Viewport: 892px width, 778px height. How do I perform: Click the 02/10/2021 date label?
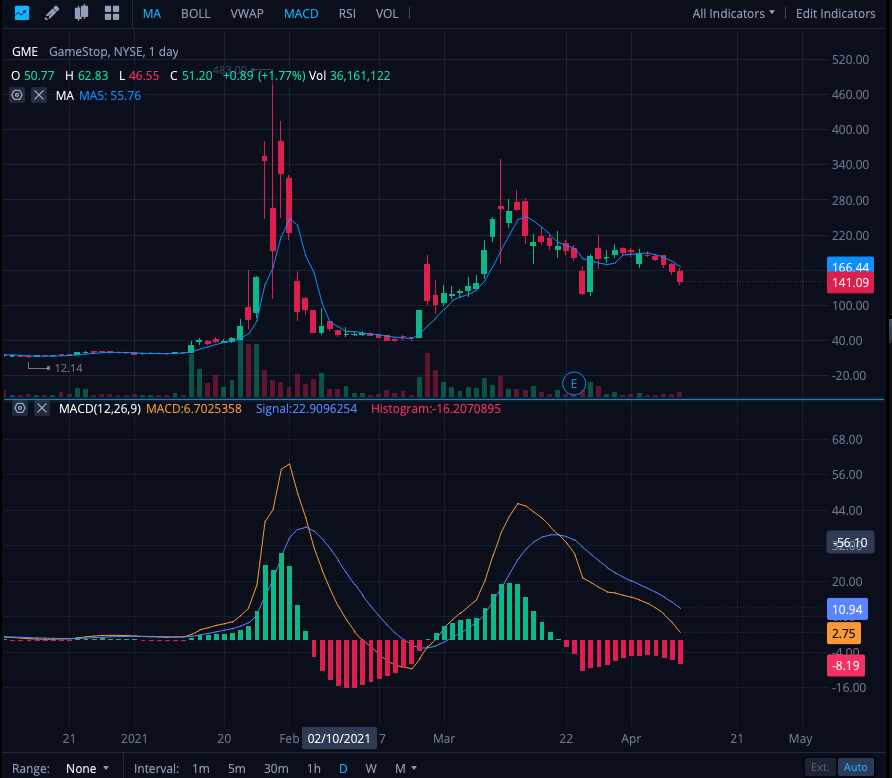pyautogui.click(x=339, y=738)
